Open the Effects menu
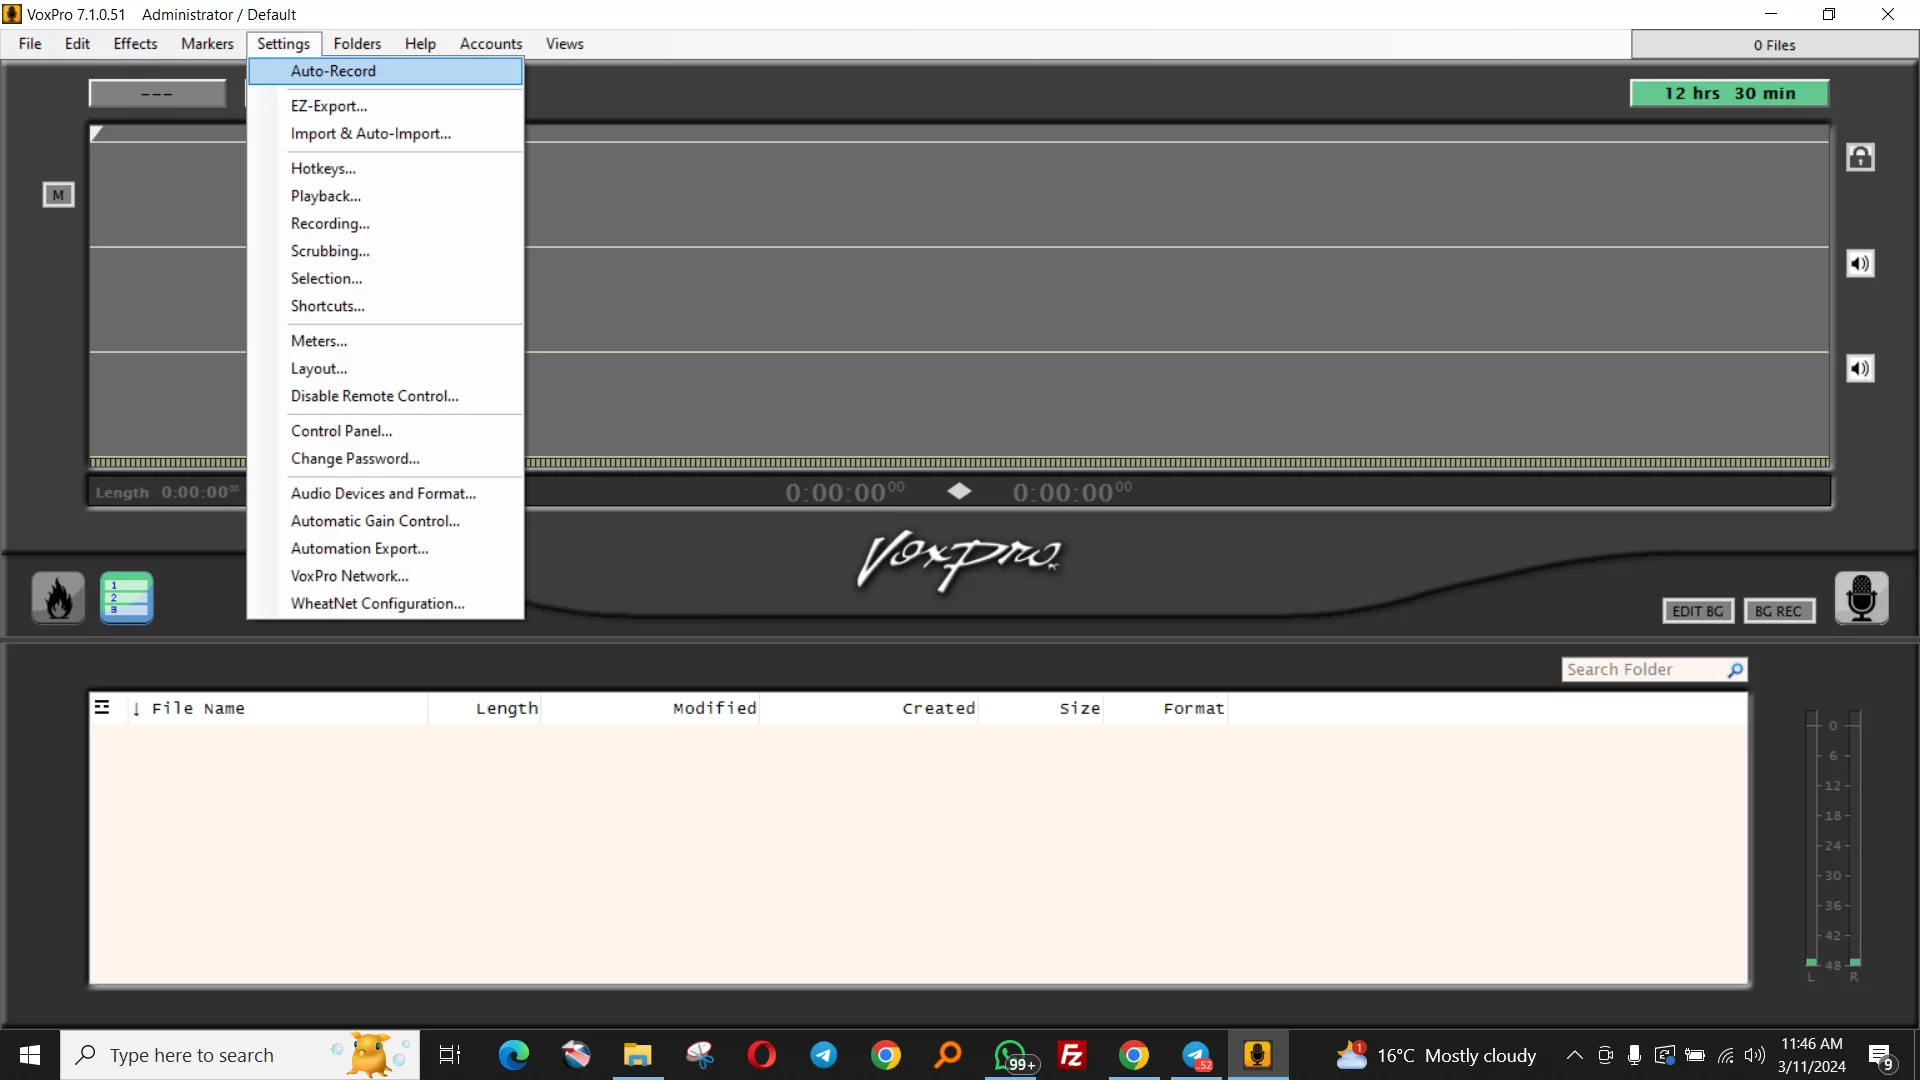The height and width of the screenshot is (1080, 1920). tap(135, 44)
